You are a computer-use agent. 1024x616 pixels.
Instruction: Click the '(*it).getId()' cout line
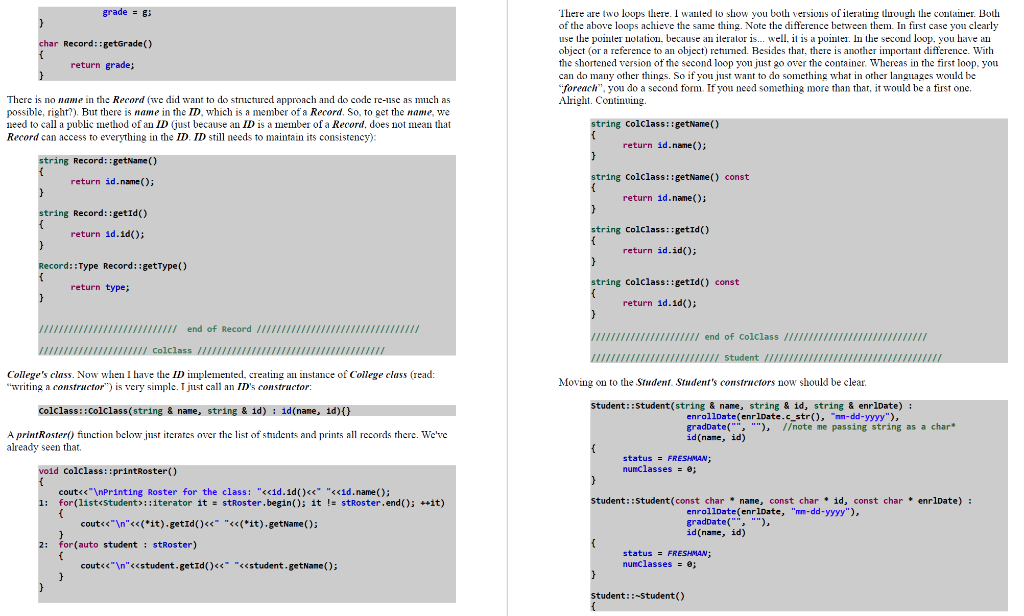(199, 524)
